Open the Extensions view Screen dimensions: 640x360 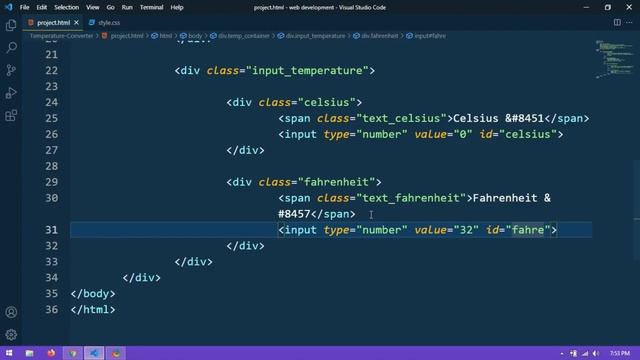point(11,116)
